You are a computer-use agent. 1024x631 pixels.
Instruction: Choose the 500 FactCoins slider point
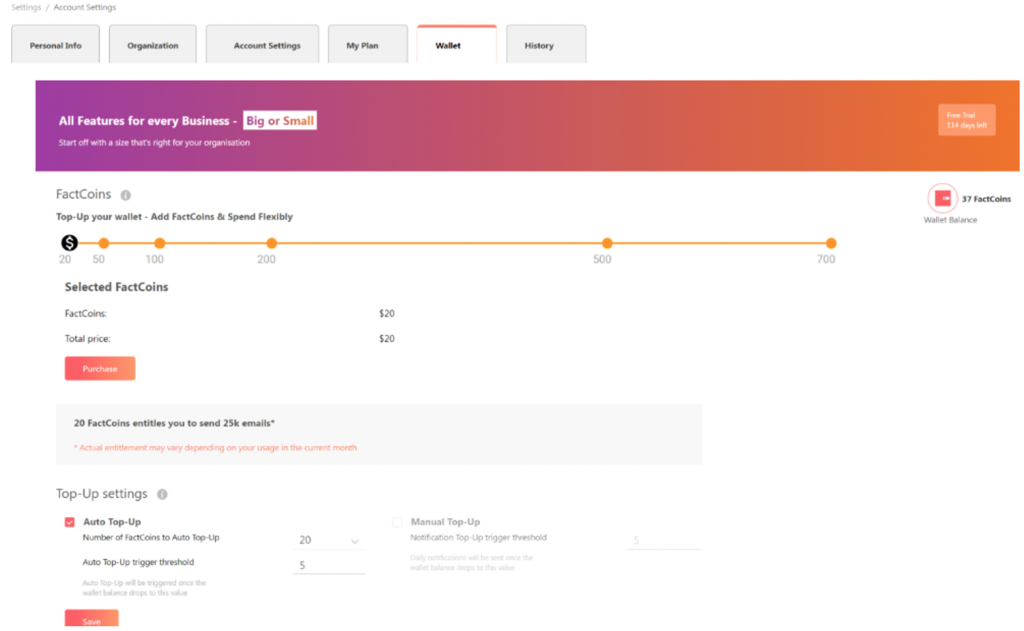(607, 243)
